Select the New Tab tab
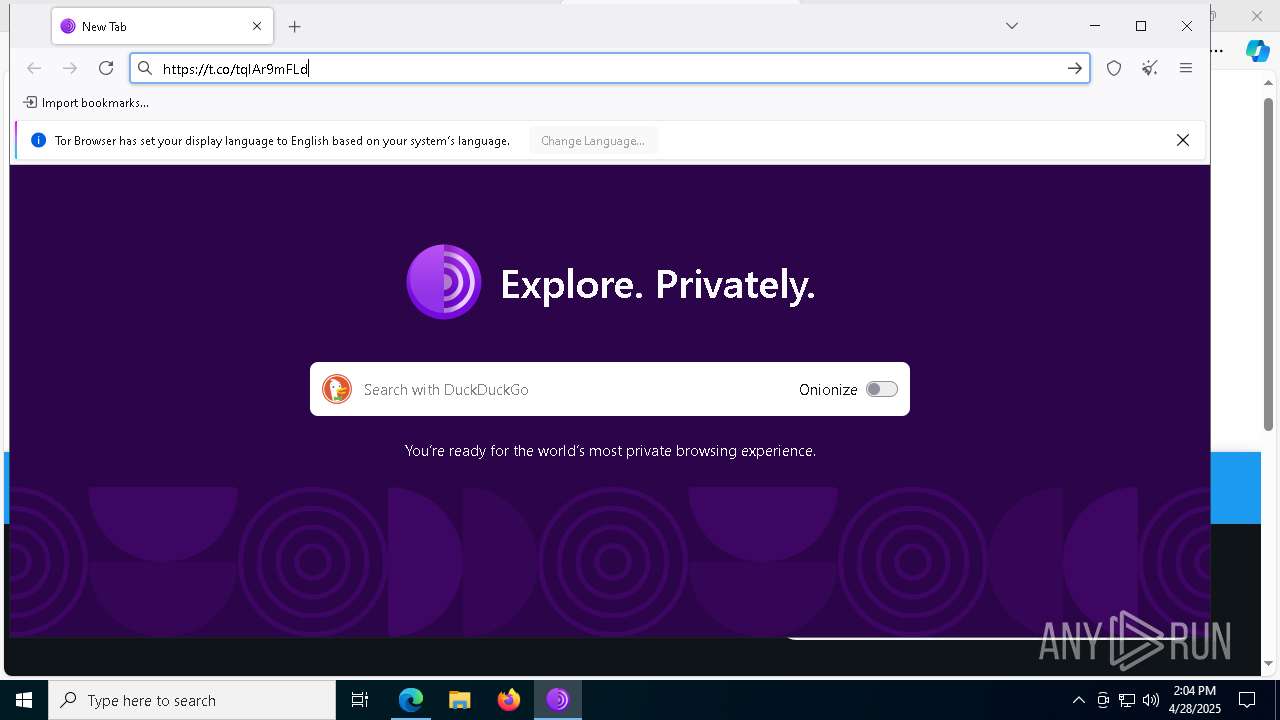The image size is (1280, 720). coord(162,27)
